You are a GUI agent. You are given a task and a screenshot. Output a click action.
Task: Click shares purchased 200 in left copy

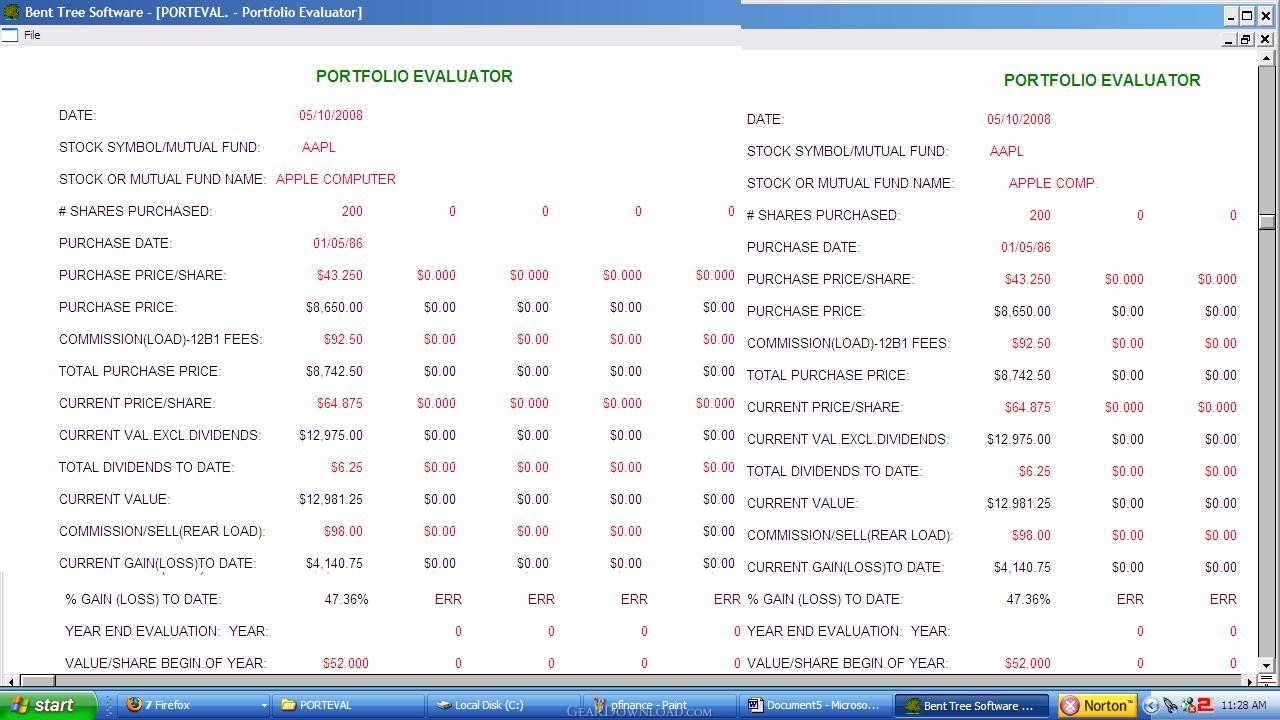click(352, 211)
